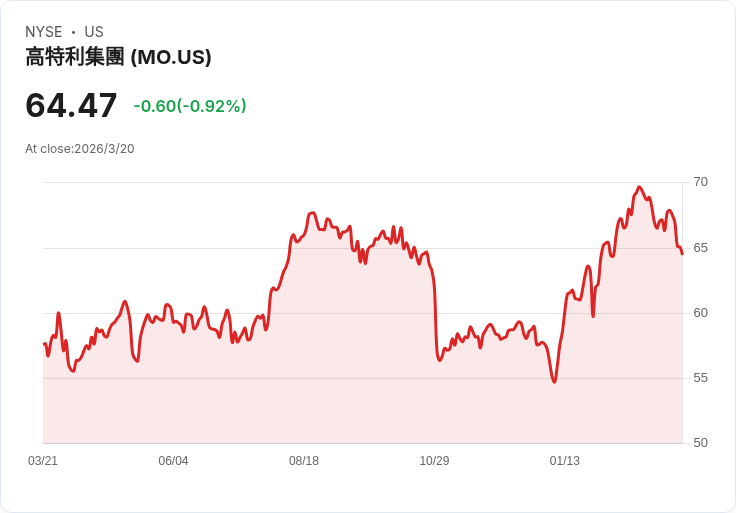Select the -0.60(-0.92%) price change text
Screen dimensions: 736x513
[x=190, y=106]
